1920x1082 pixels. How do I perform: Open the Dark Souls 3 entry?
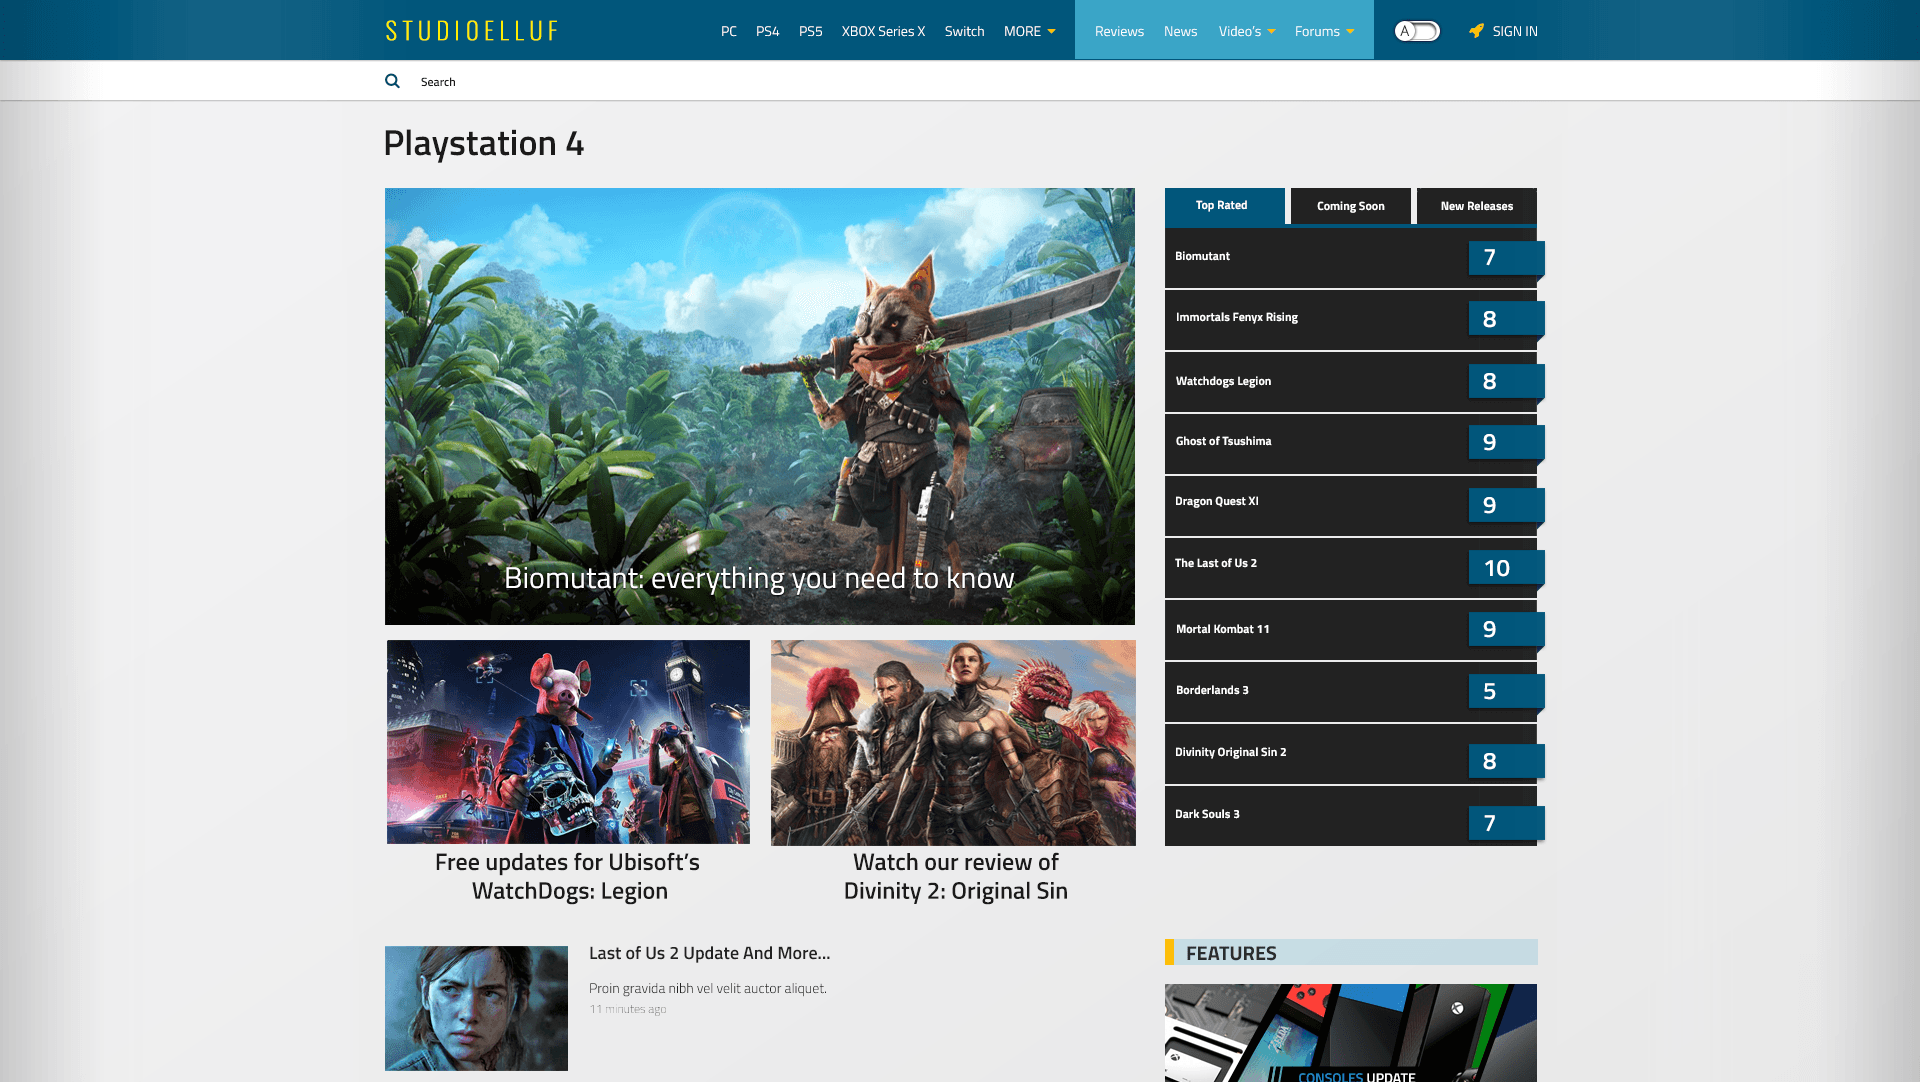pyautogui.click(x=1351, y=815)
